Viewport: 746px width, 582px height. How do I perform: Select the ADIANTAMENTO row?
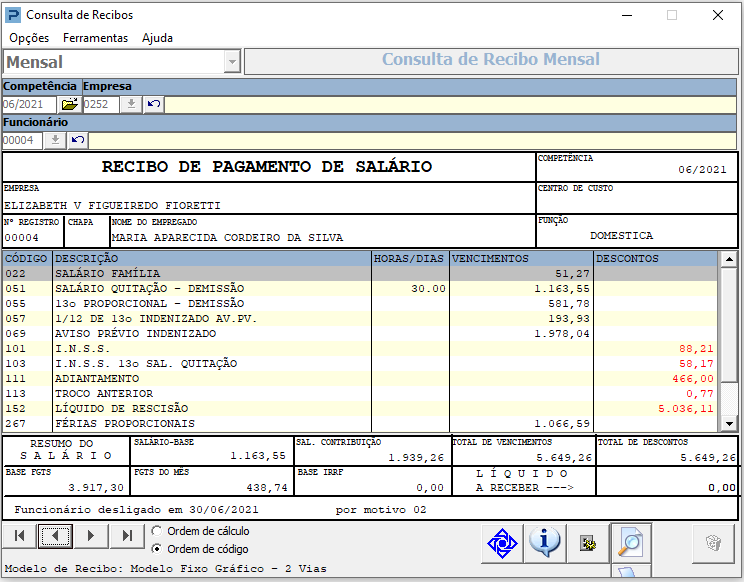pos(360,378)
